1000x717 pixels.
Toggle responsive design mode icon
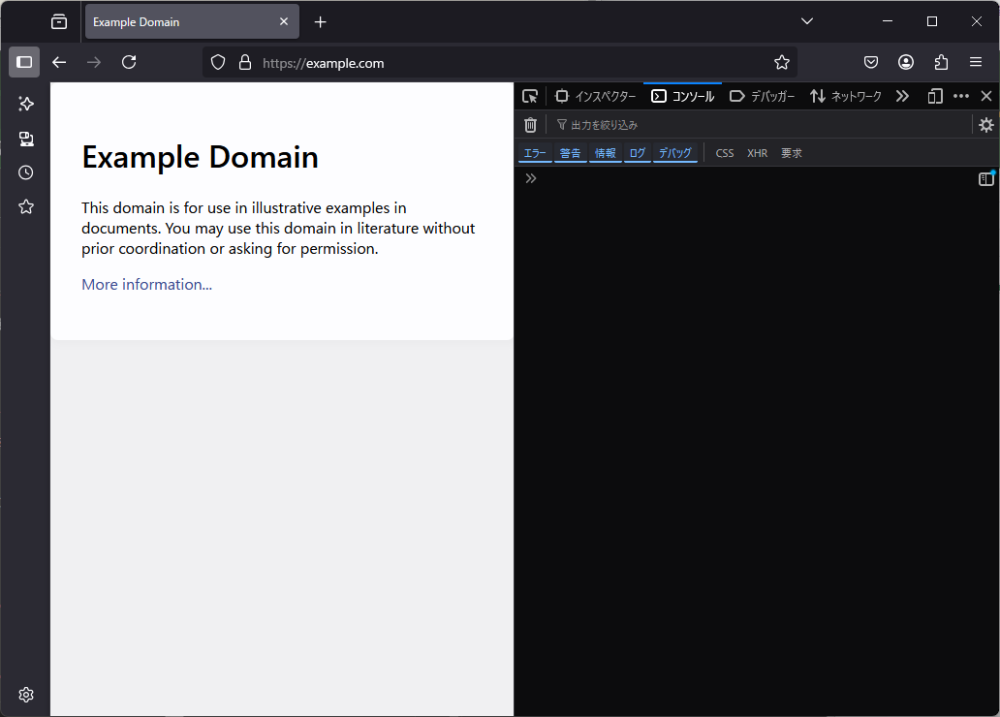(x=935, y=96)
